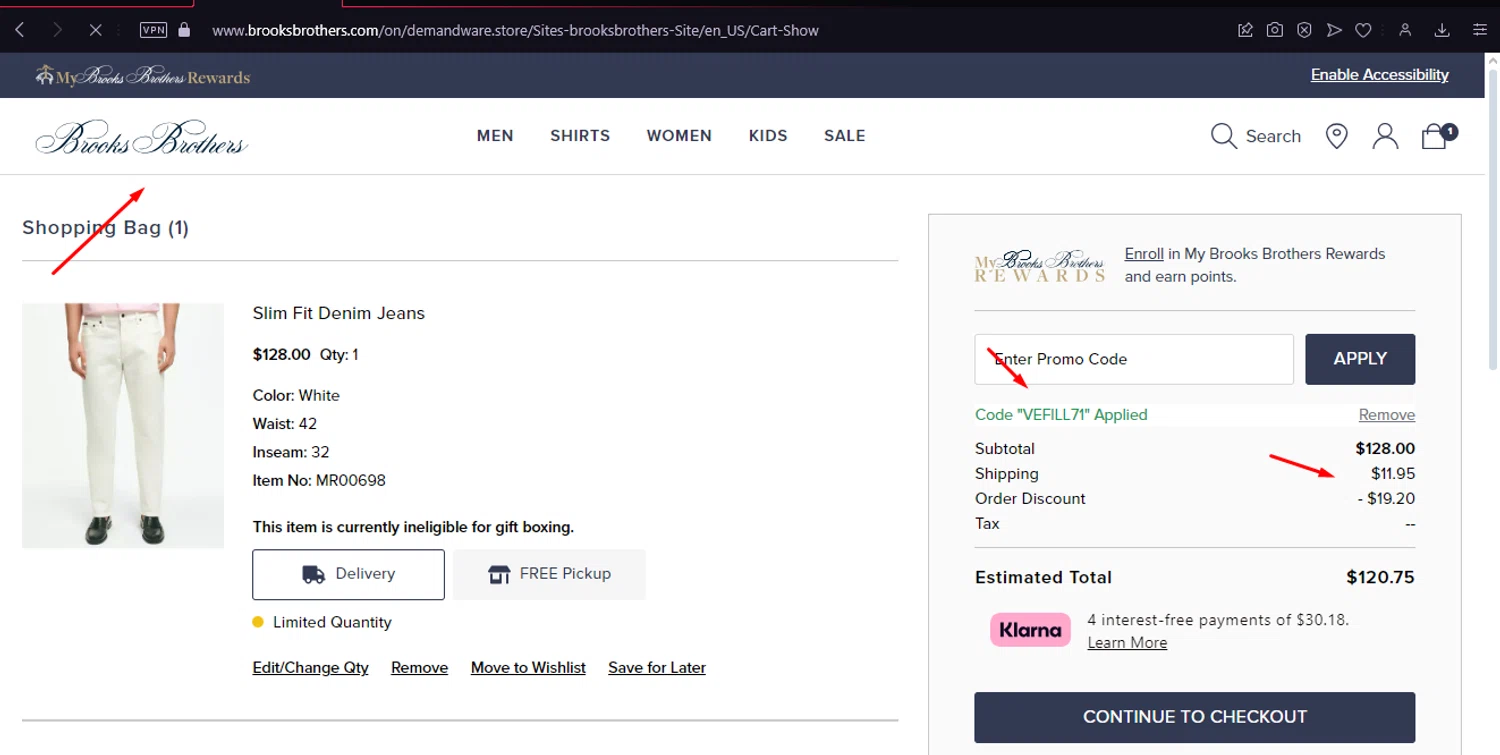Click the Limited Quantity label

coord(332,622)
